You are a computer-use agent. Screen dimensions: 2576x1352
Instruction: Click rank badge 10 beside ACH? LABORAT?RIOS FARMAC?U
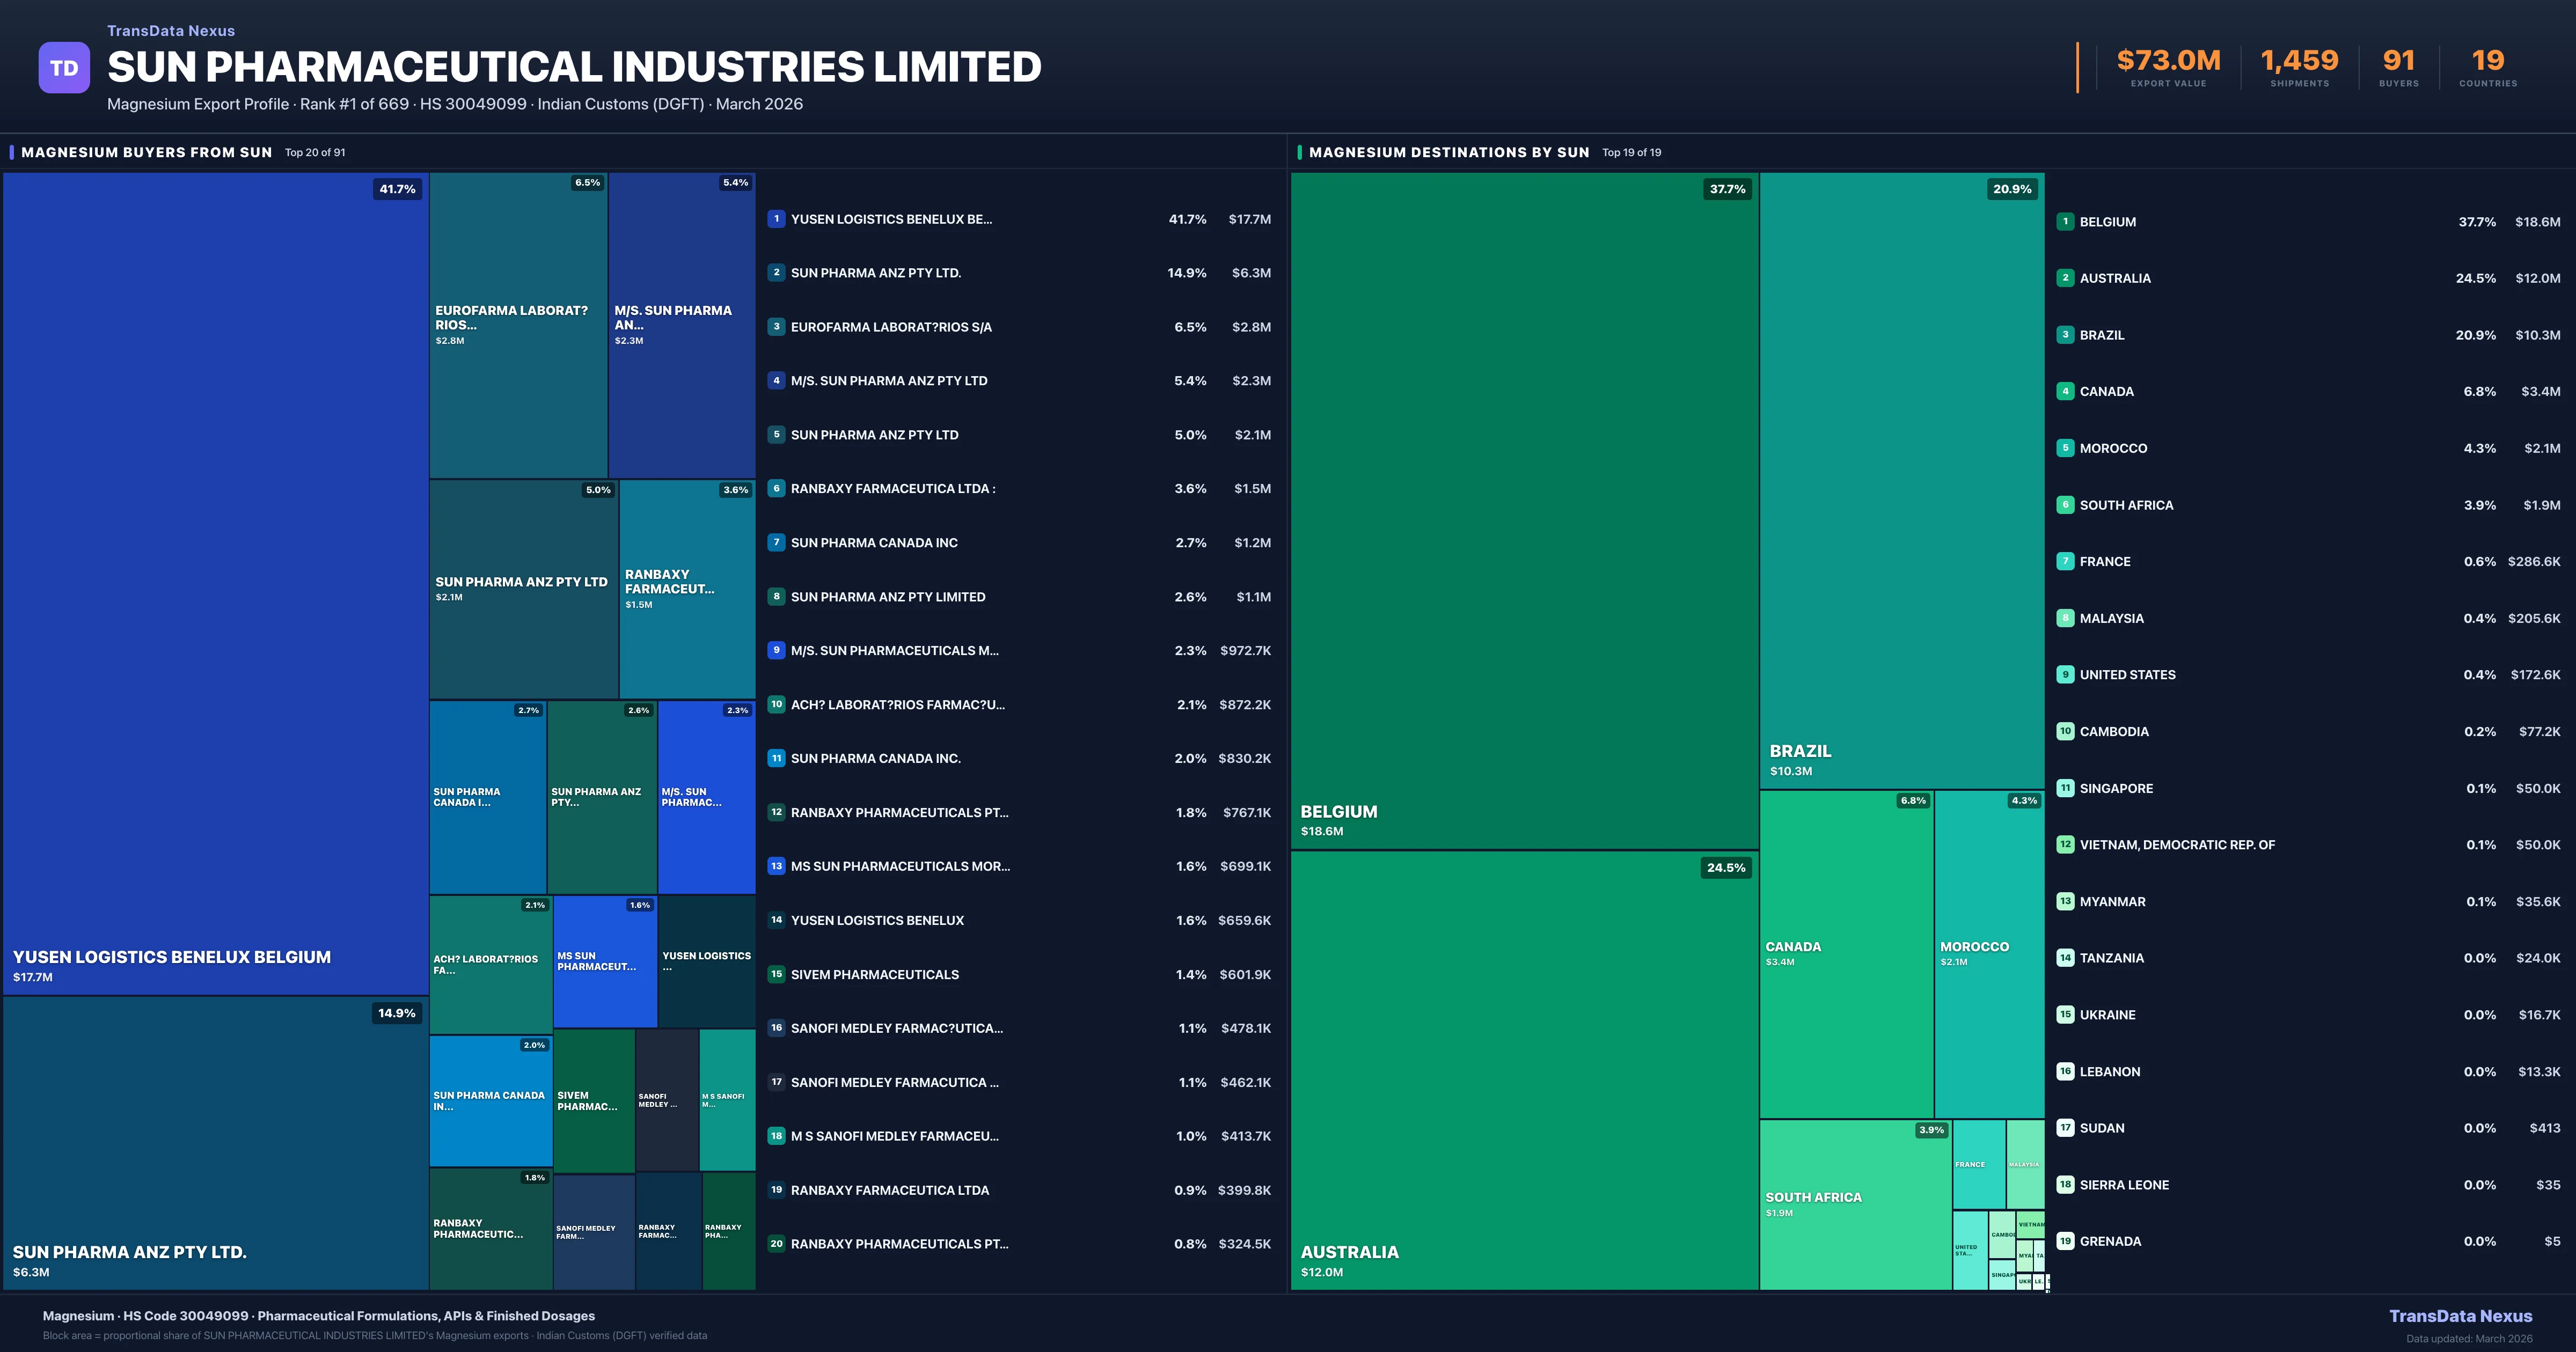[776, 704]
